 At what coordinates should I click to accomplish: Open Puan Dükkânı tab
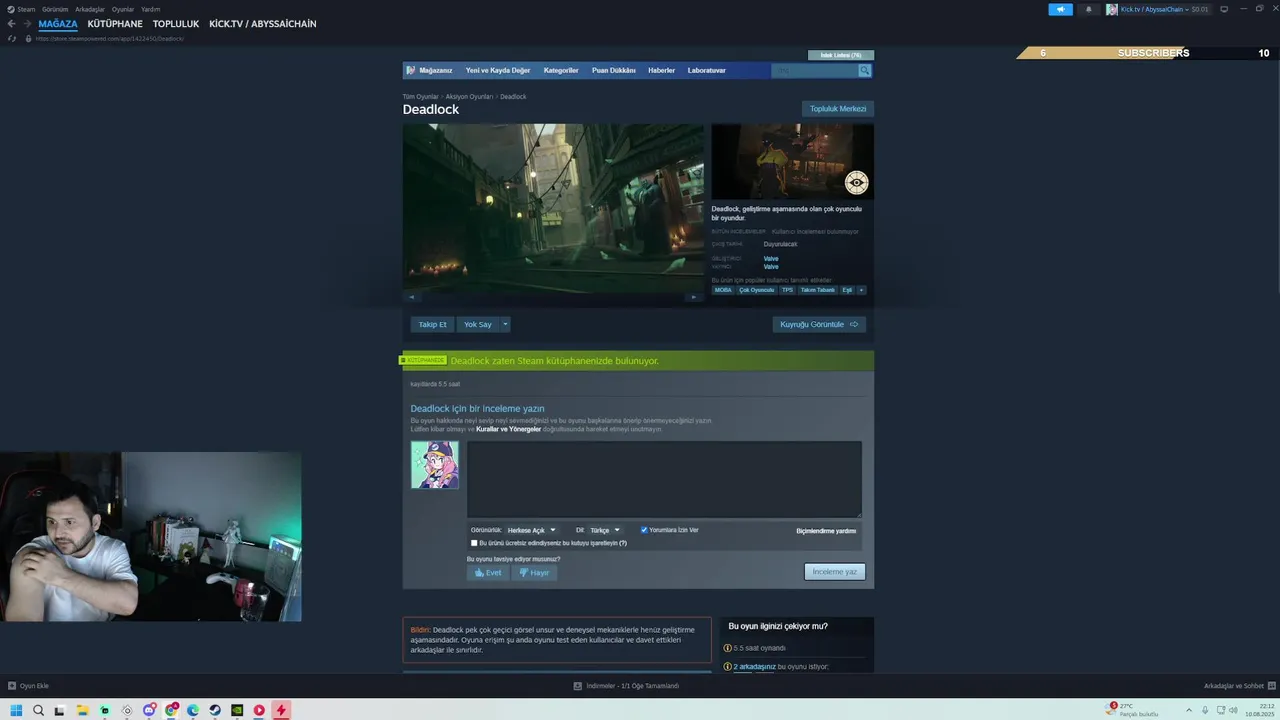click(614, 71)
